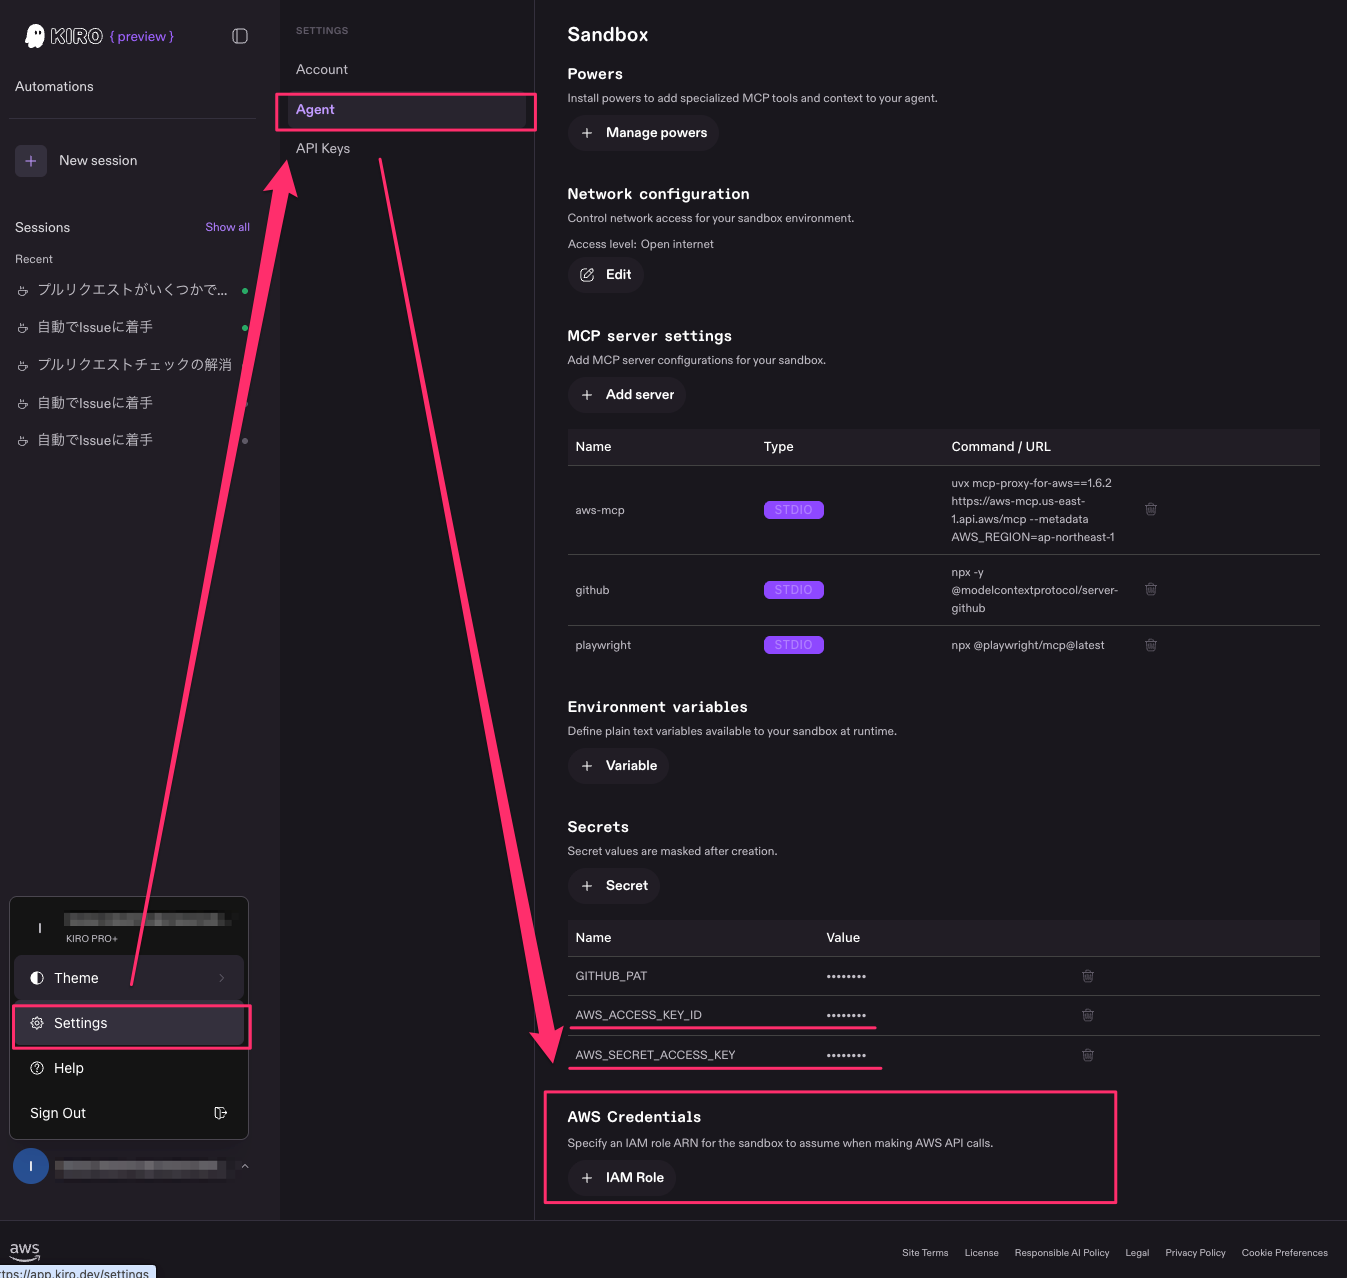
Task: Collapse the sidebar with the panel icon
Action: (240, 36)
